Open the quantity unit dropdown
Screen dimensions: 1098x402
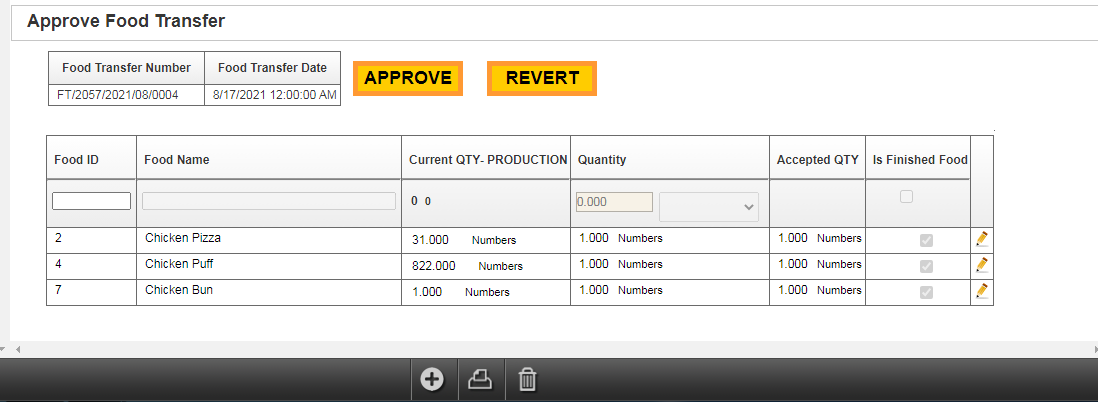click(x=709, y=206)
